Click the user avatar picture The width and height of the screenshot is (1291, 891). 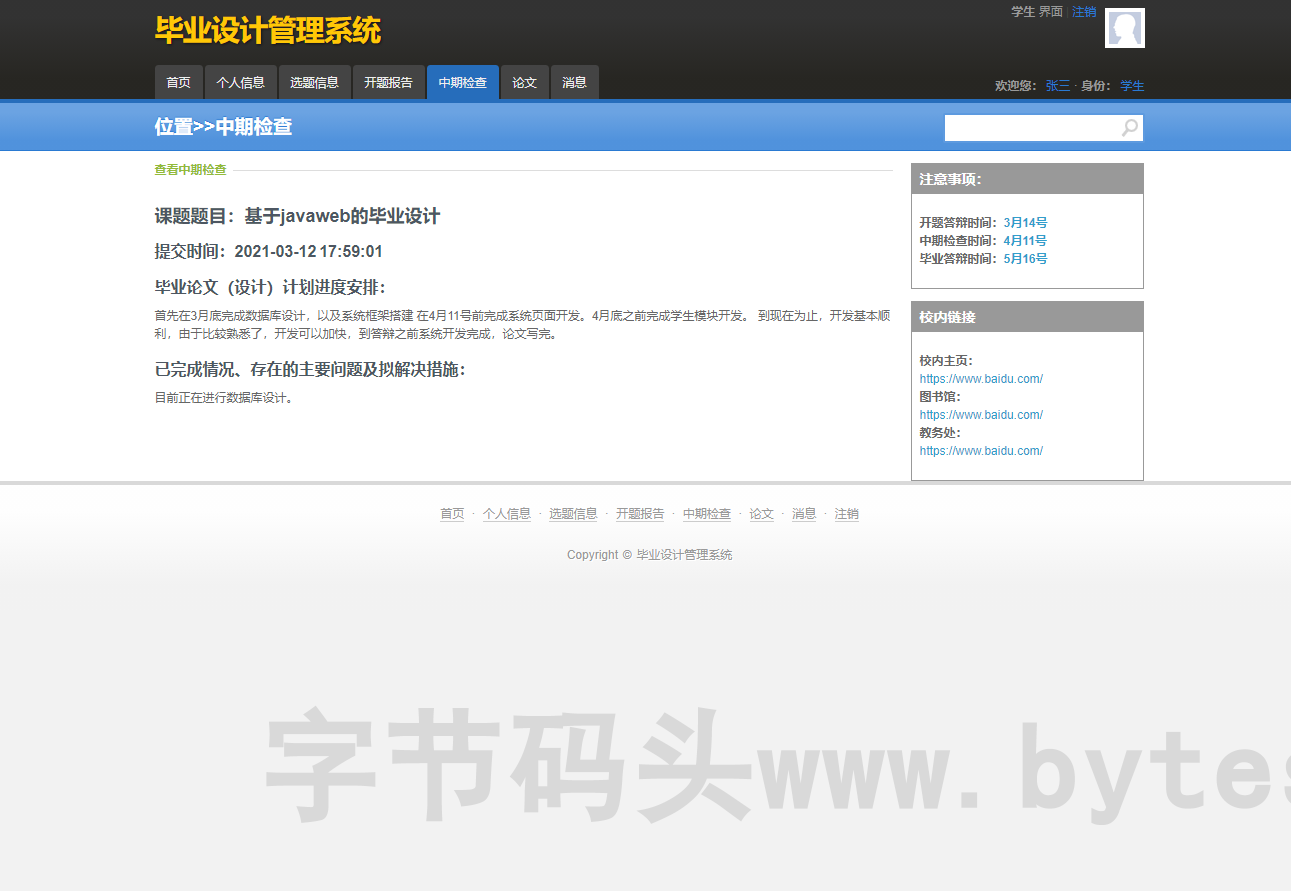click(x=1125, y=28)
